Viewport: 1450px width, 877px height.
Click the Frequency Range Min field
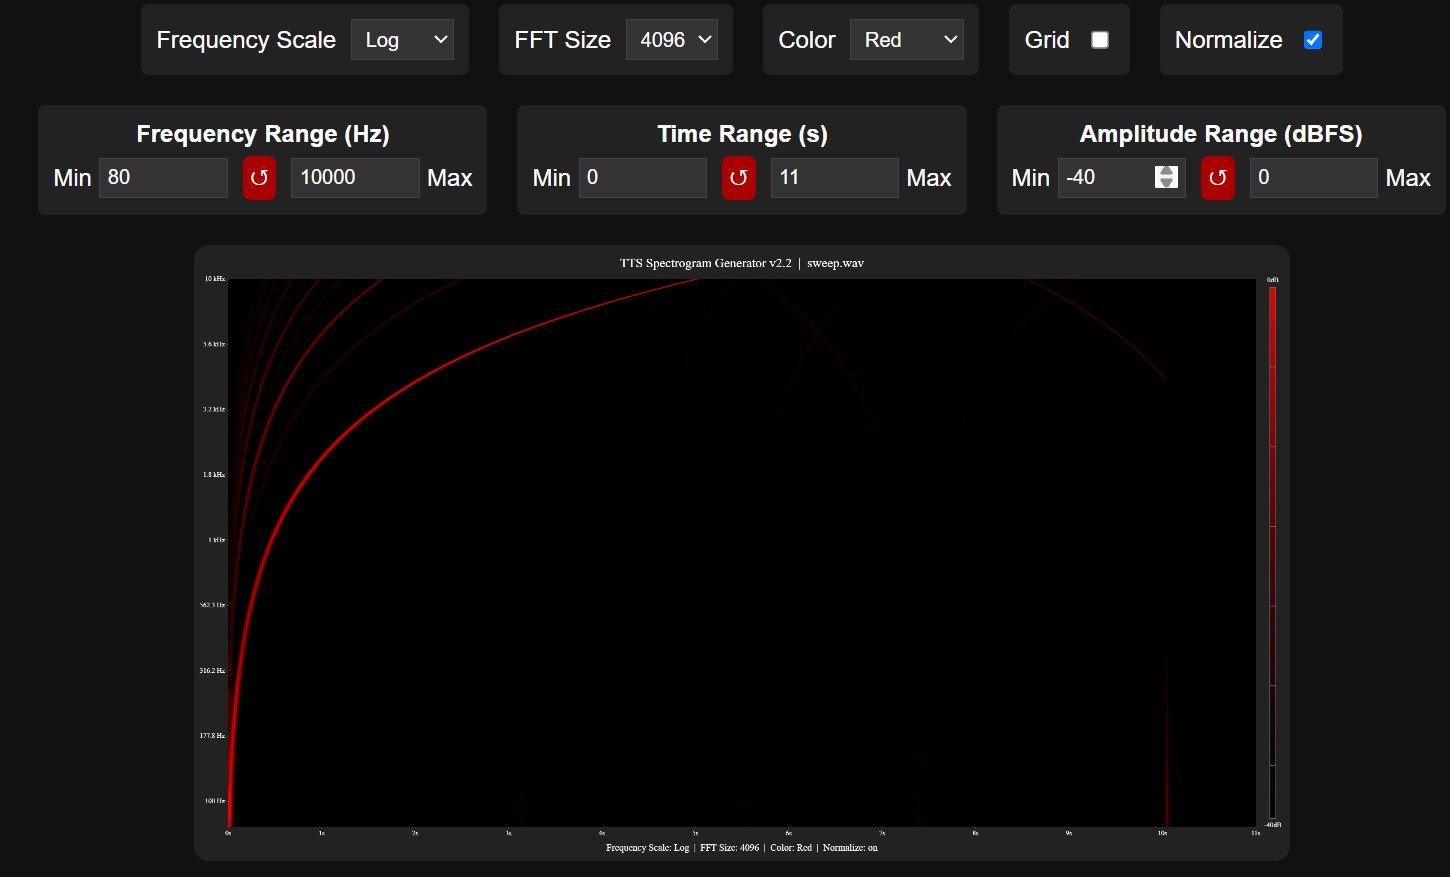pos(163,178)
